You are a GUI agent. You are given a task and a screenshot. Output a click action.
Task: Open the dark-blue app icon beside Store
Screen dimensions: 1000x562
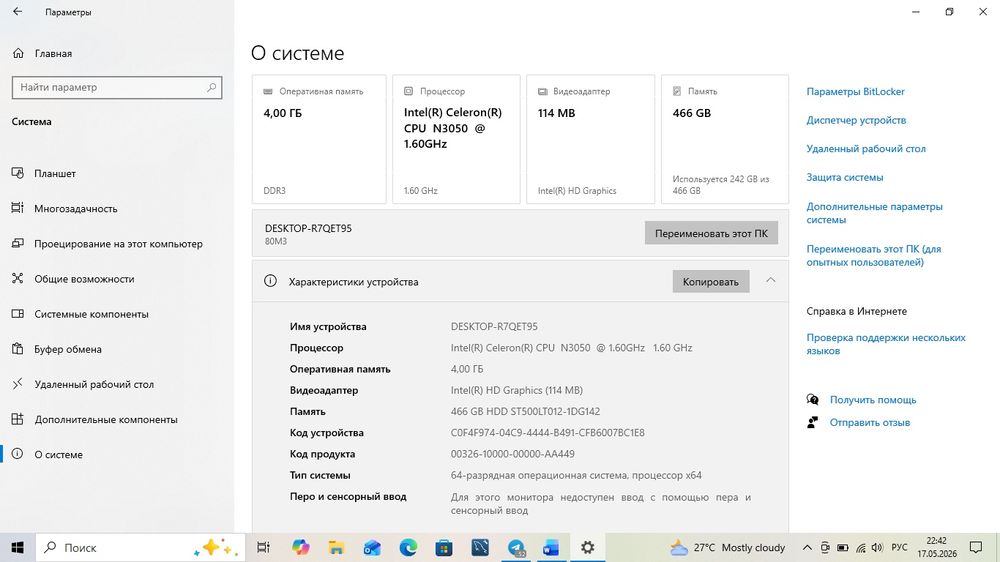click(x=480, y=547)
